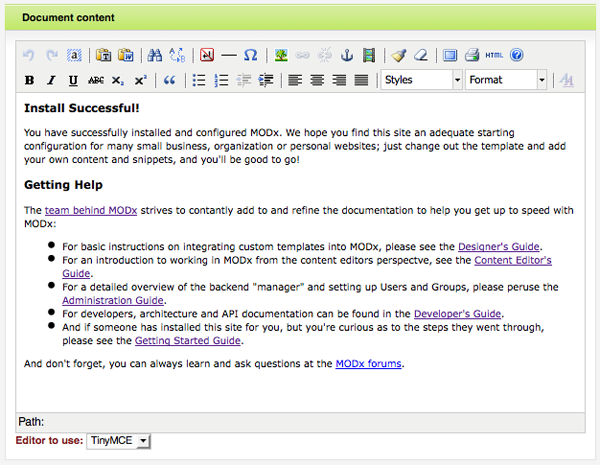Viewport: 600px width, 465px height.
Task: Toggle Strikethrough formatting
Action: pos(96,80)
